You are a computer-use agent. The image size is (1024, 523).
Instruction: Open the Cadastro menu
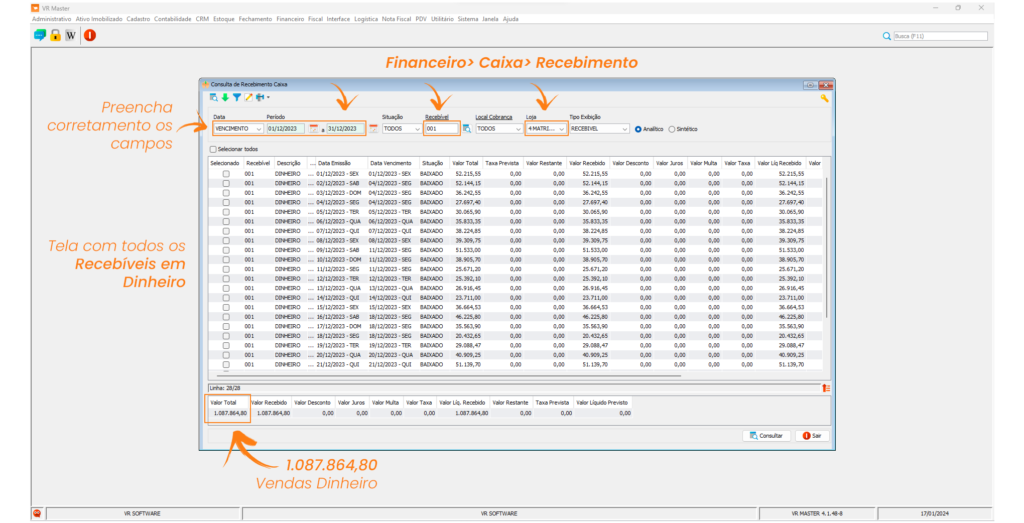[138, 19]
